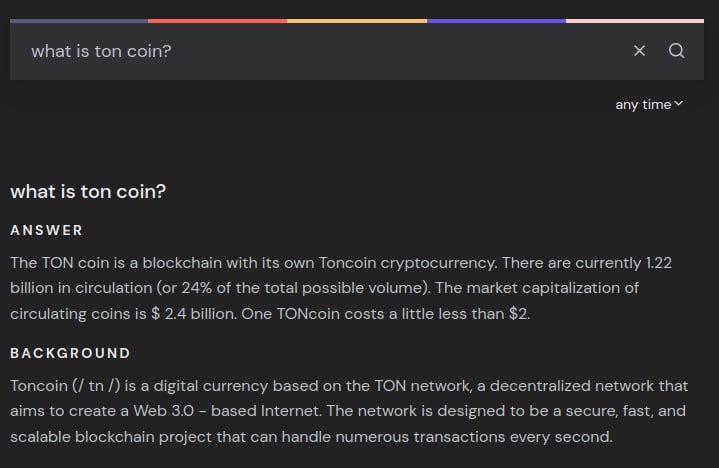Click the bold result heading "what is ton coin?"

(88, 192)
